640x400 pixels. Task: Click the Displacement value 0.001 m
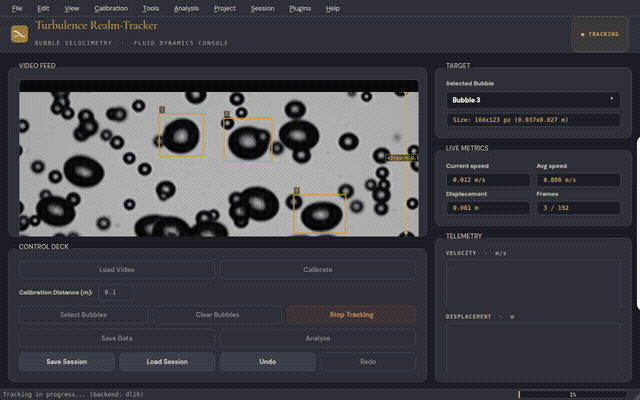(488, 208)
